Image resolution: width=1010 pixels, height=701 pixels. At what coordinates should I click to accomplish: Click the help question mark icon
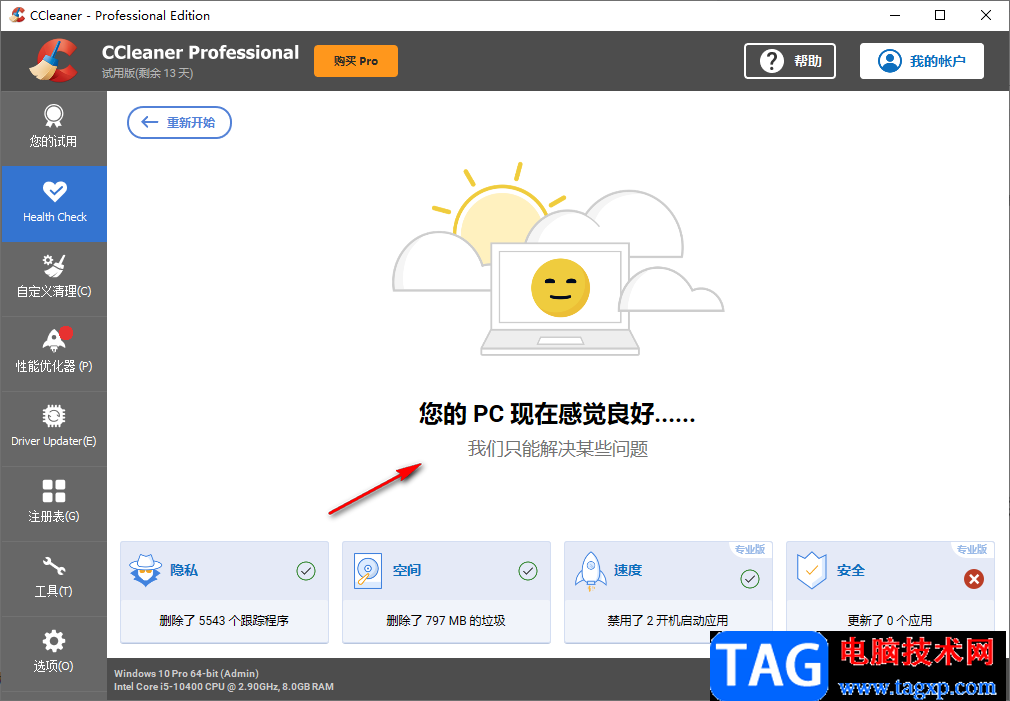tap(771, 61)
